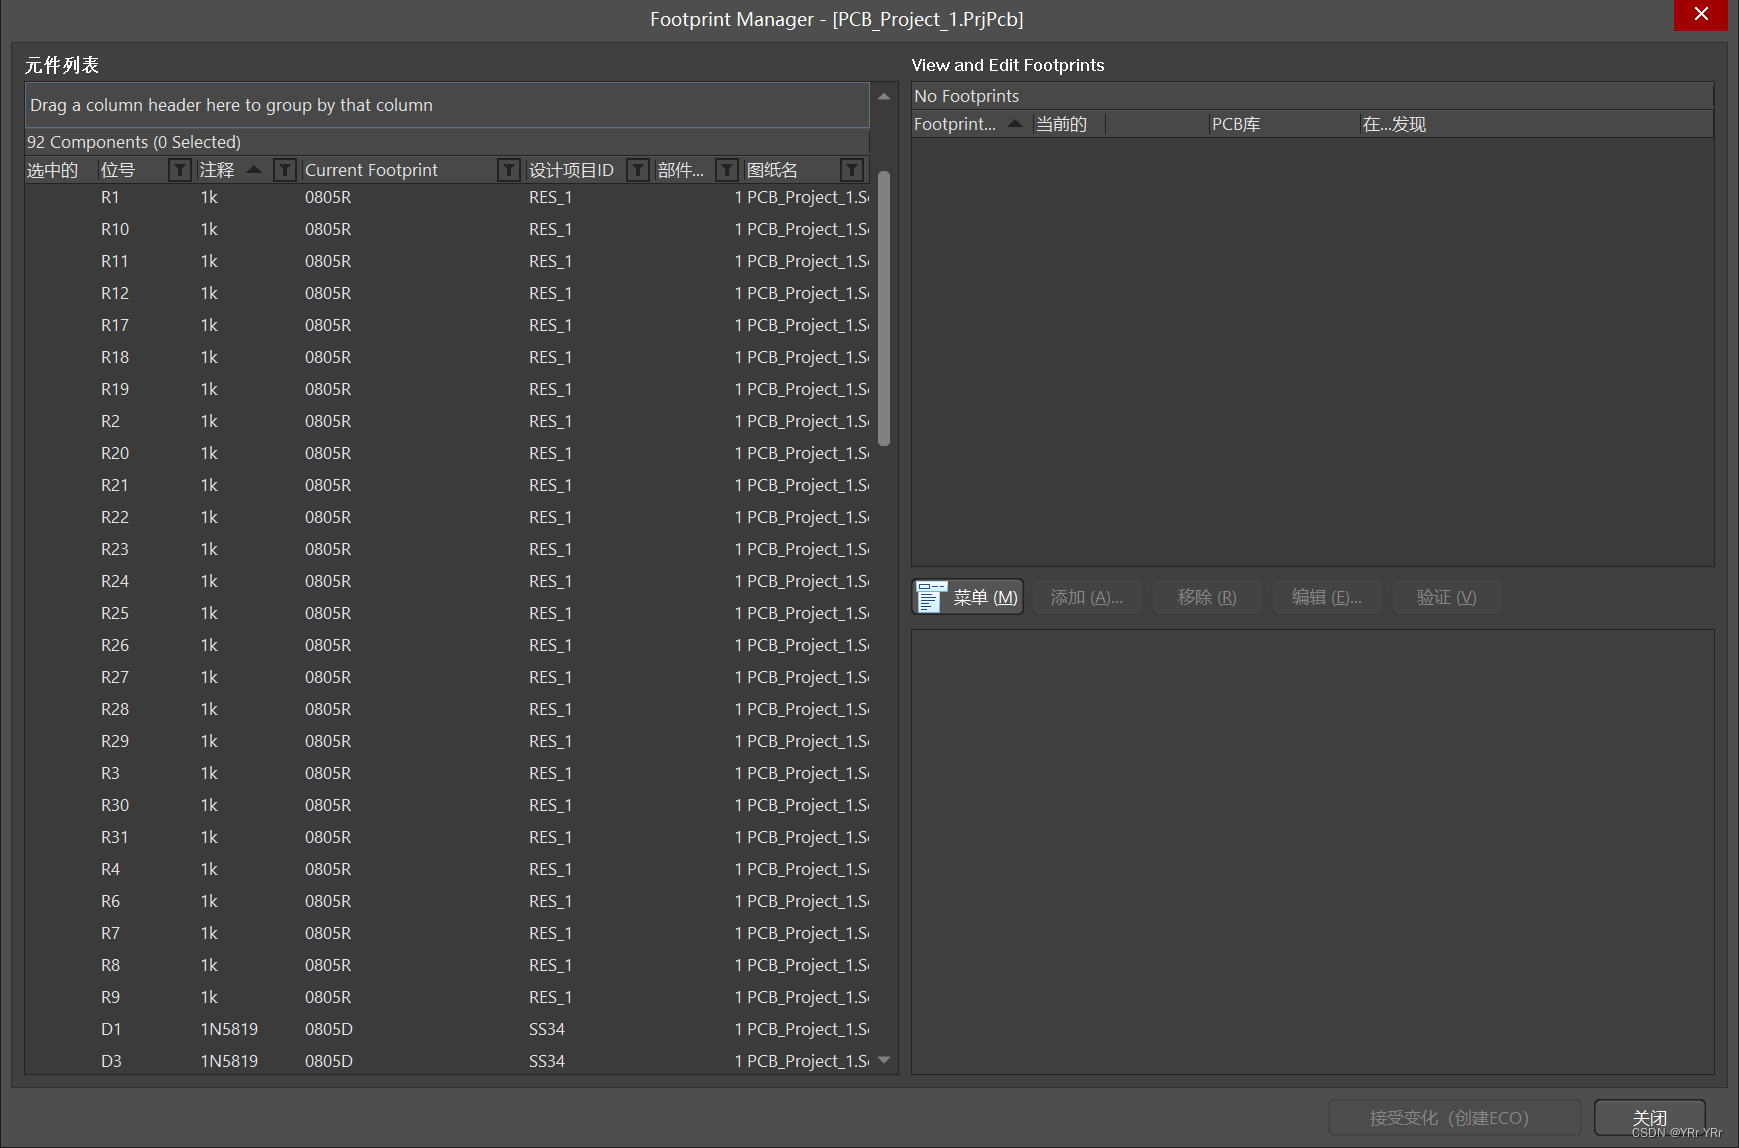
Task: Click PCB_Project_1 sheet name in row R11
Action: [x=808, y=261]
